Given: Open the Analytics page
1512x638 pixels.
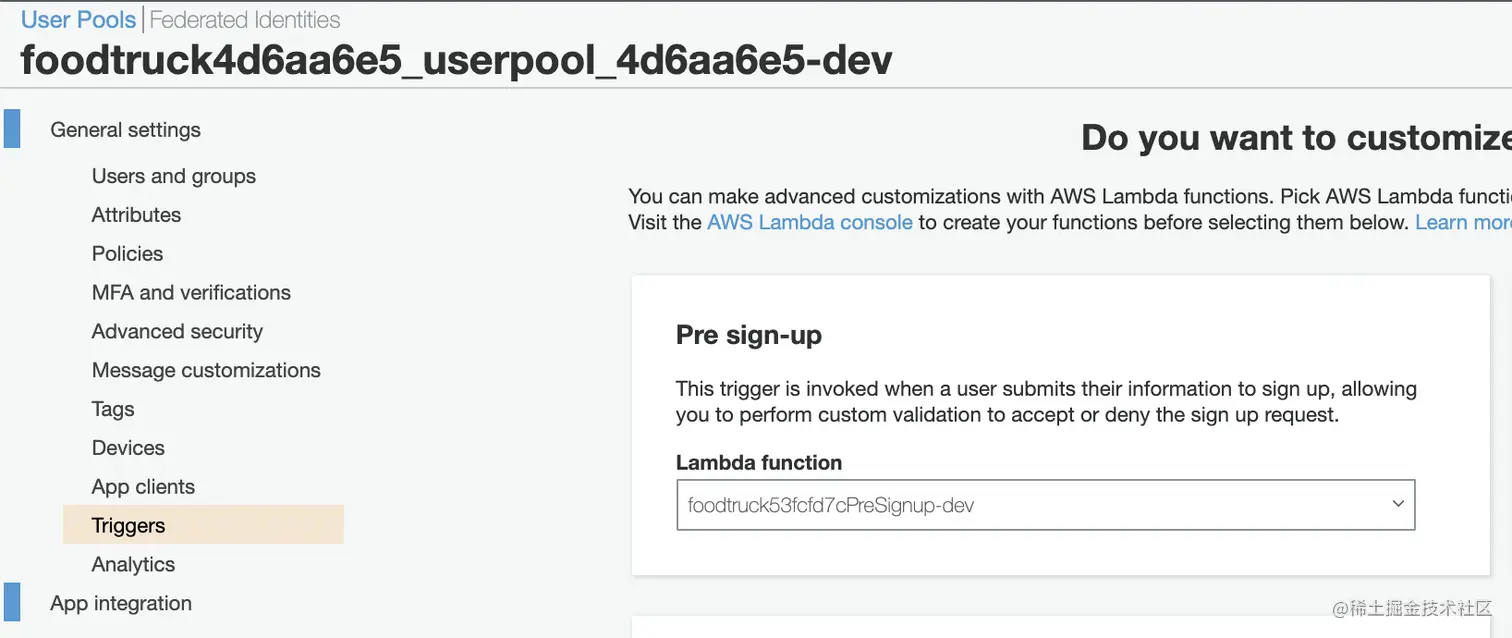Looking at the screenshot, I should (x=133, y=563).
